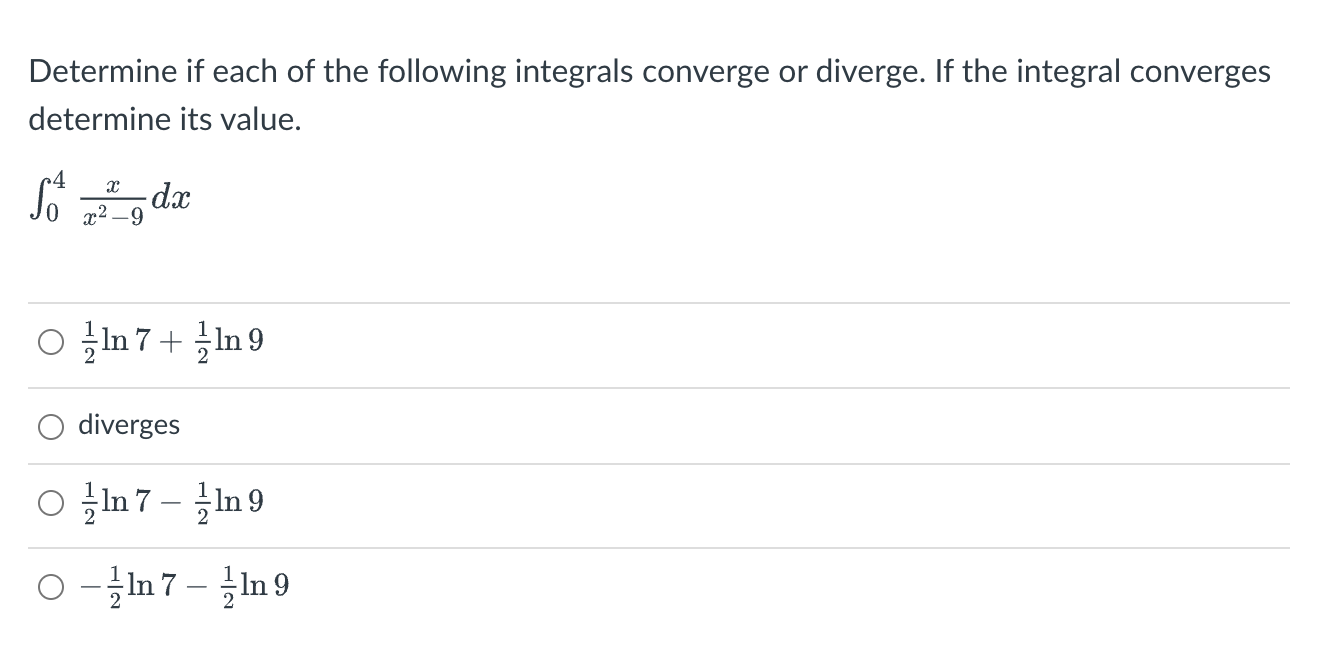Click the radio circle beside diverges
This screenshot has width=1324, height=646.
[x=50, y=425]
